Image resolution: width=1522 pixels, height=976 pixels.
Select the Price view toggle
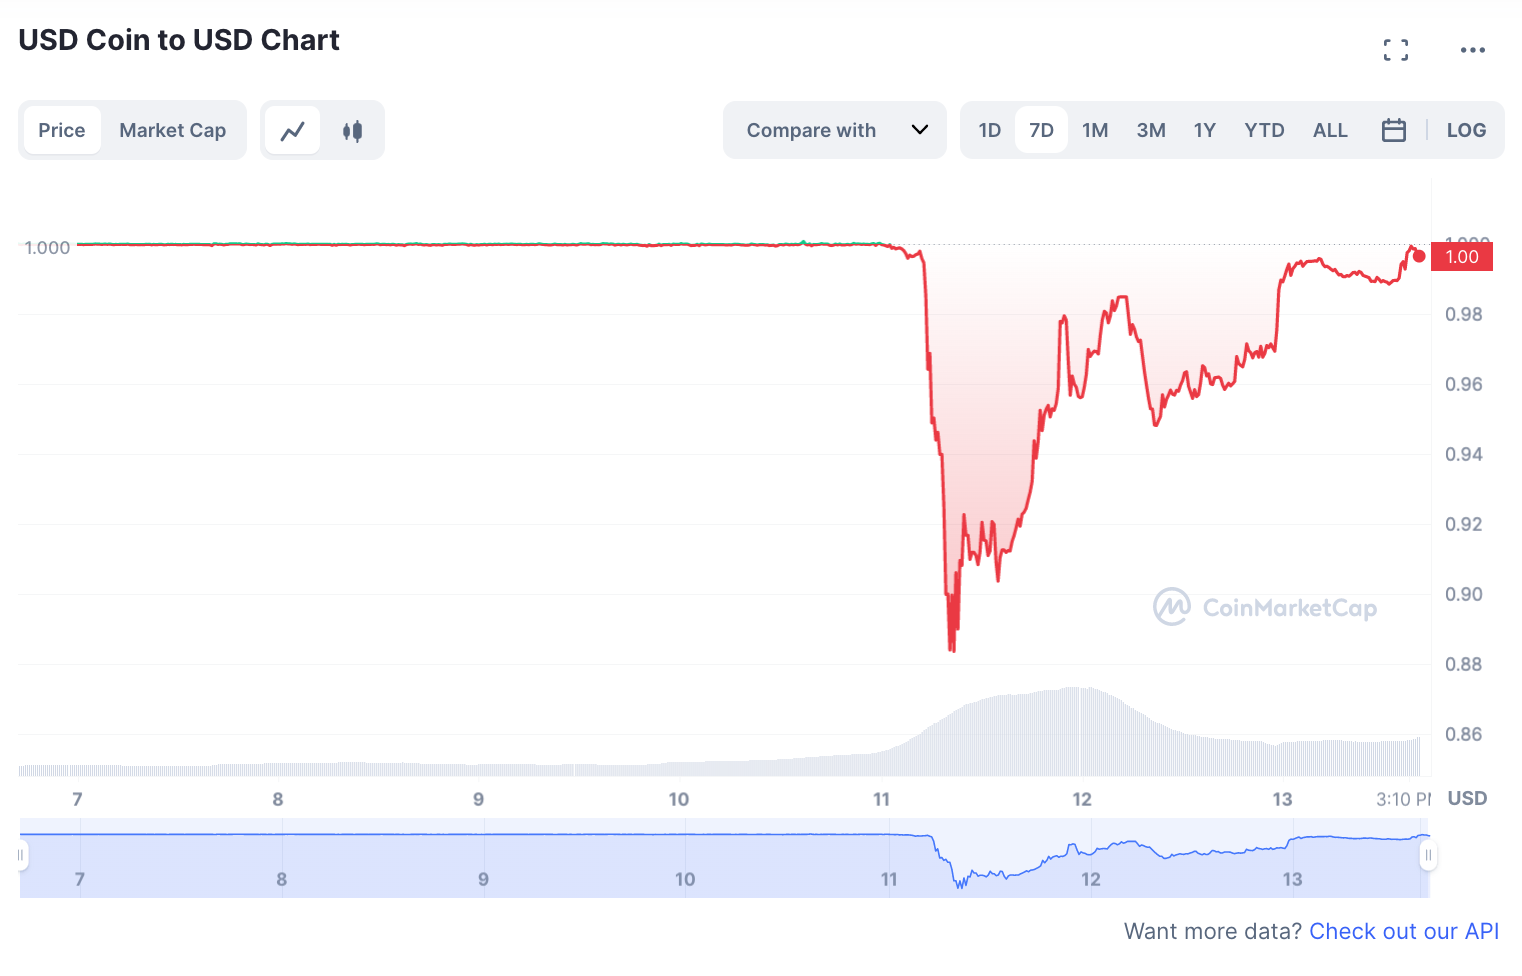[62, 130]
